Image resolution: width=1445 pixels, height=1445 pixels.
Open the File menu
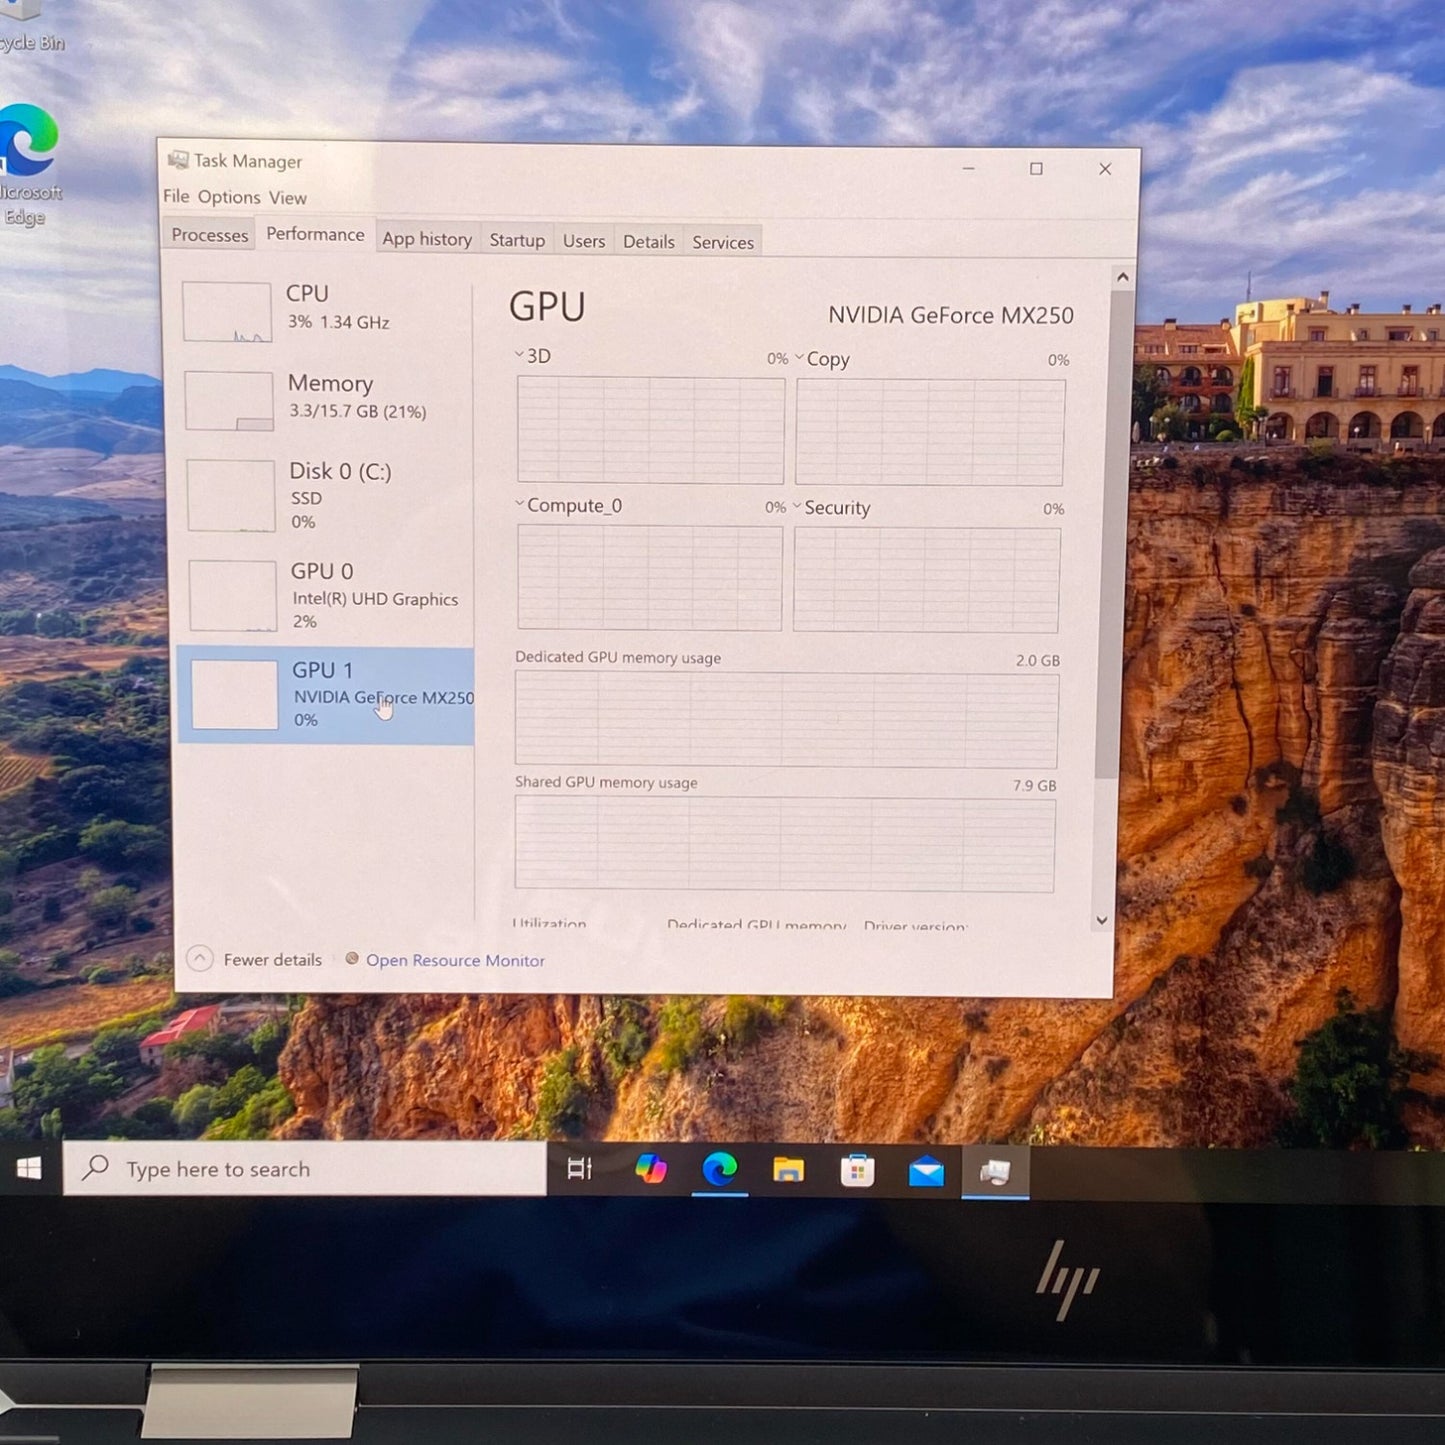(x=176, y=196)
